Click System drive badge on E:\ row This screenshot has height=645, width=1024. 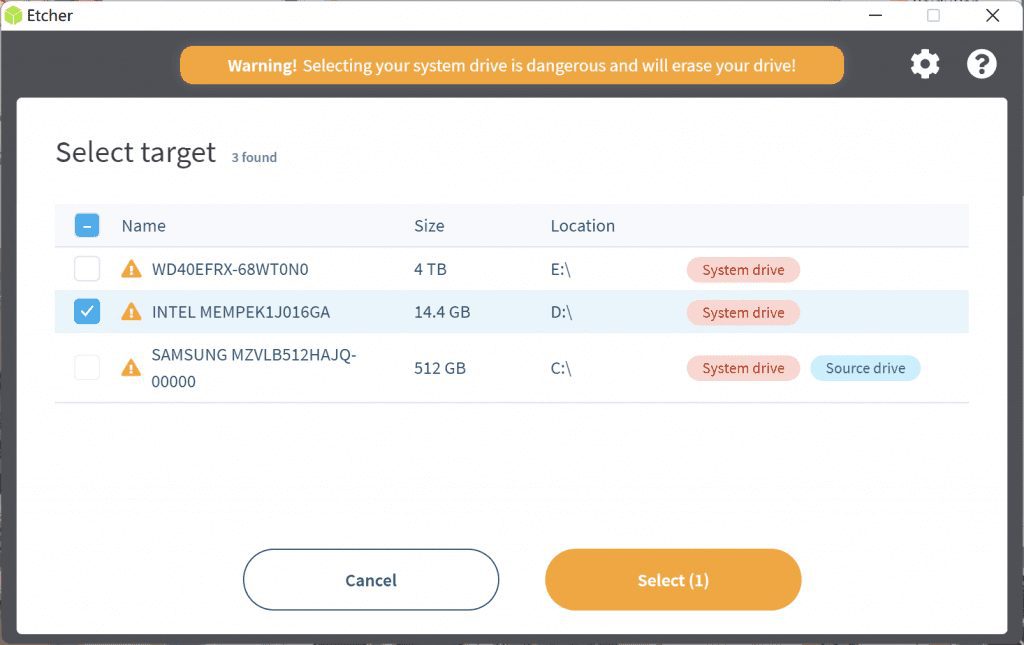coord(743,270)
